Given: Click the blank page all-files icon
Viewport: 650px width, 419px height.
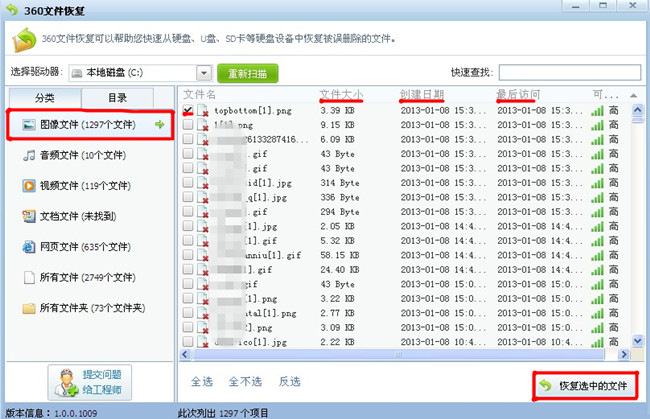Looking at the screenshot, I should [x=29, y=277].
